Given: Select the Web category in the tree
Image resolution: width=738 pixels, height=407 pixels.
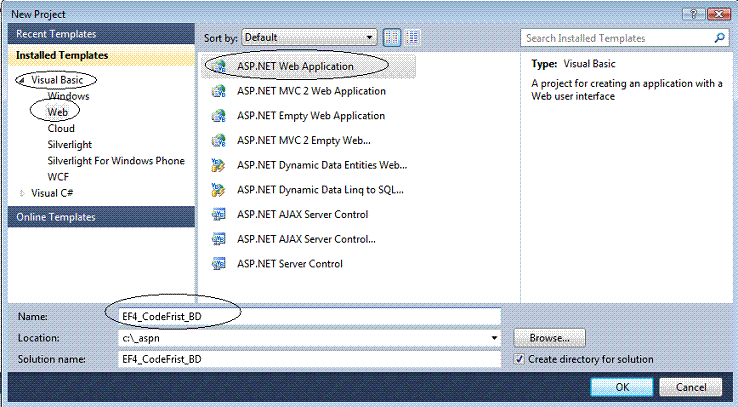Looking at the screenshot, I should [x=57, y=112].
